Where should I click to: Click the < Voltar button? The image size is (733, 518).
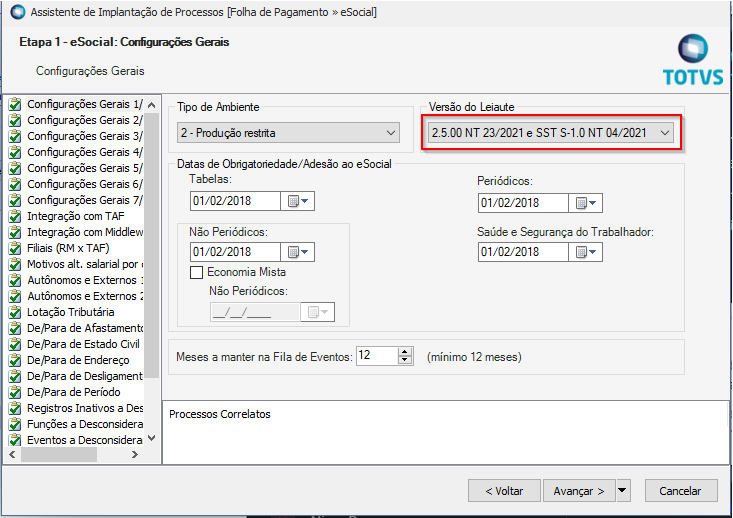tap(504, 490)
